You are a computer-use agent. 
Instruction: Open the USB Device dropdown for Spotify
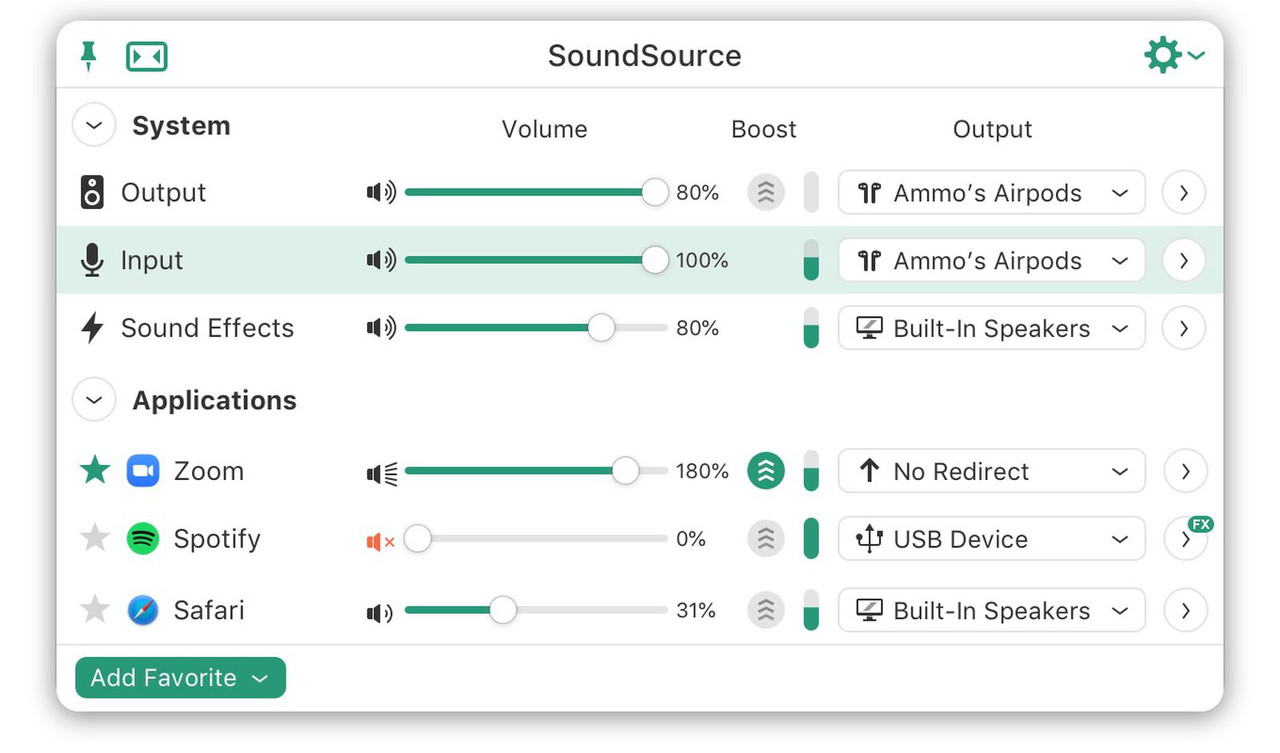(991, 538)
